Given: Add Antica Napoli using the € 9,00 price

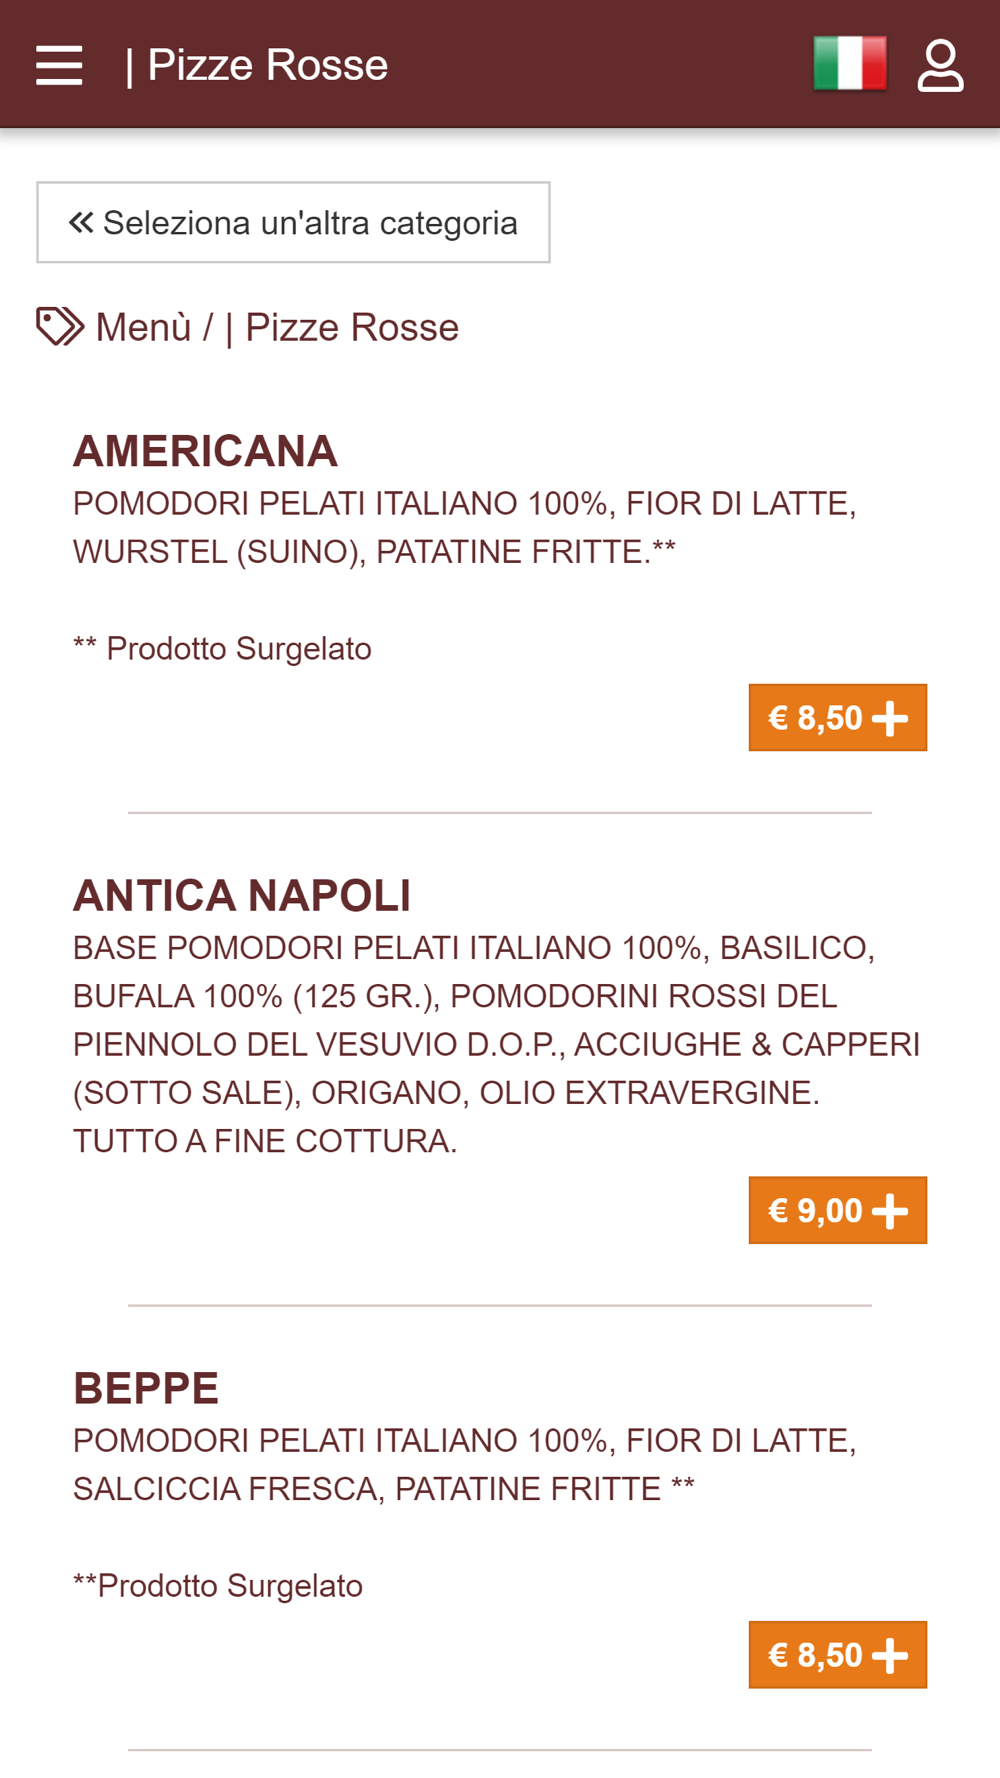Looking at the screenshot, I should 815,1211.
